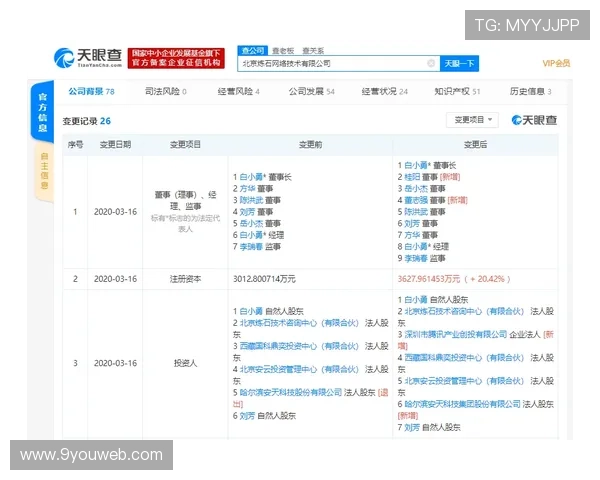The image size is (600, 480).
Task: Click the 变更日期 column header
Action: tap(115, 145)
